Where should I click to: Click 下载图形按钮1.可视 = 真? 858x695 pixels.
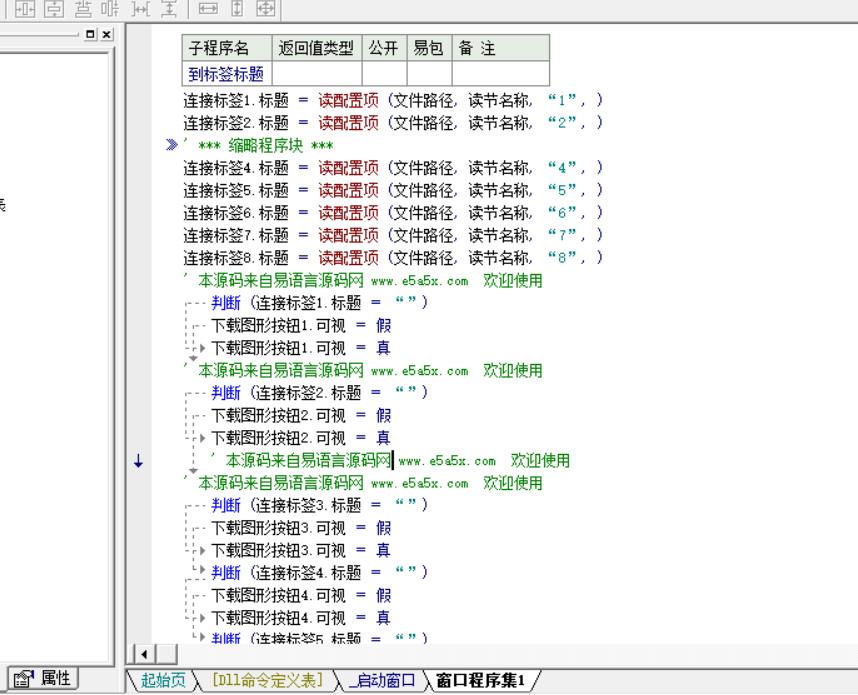coord(301,348)
